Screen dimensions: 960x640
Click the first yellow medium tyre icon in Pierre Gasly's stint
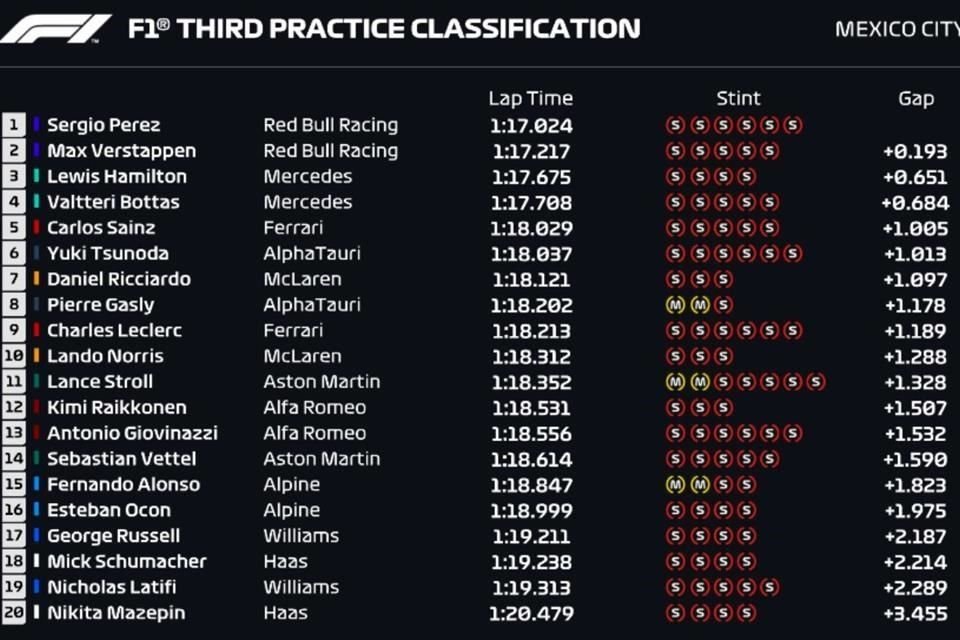(x=675, y=305)
